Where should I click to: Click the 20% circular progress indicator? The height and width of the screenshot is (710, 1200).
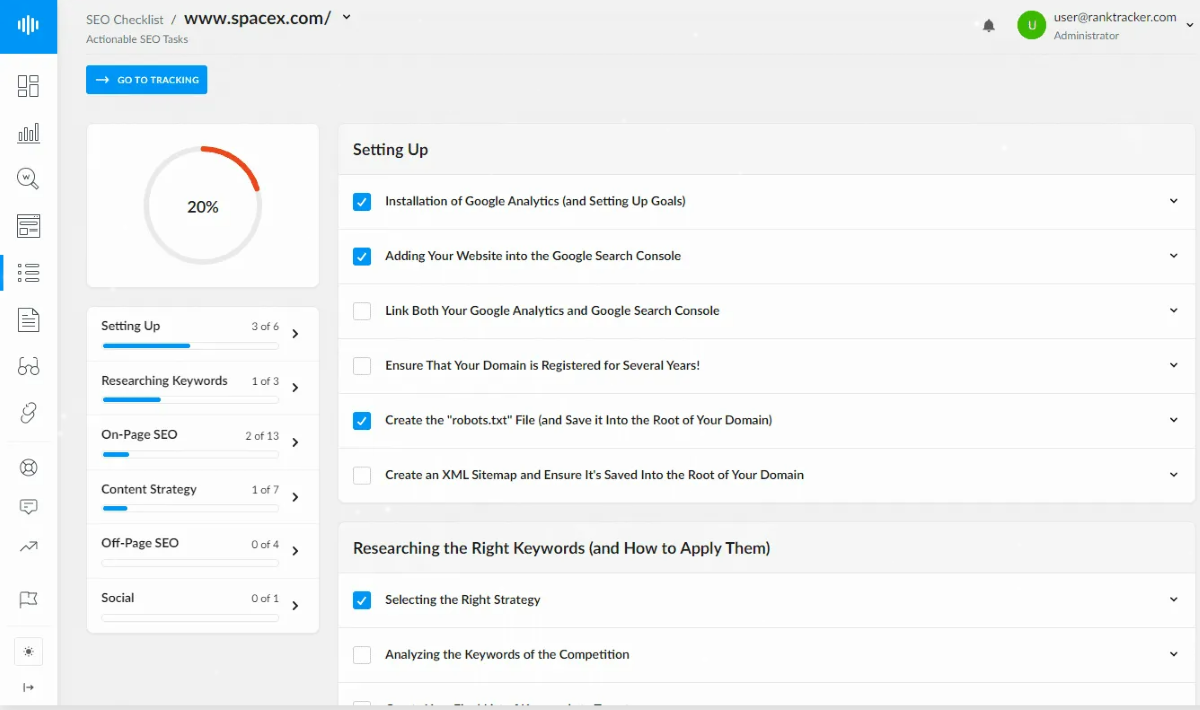(203, 206)
